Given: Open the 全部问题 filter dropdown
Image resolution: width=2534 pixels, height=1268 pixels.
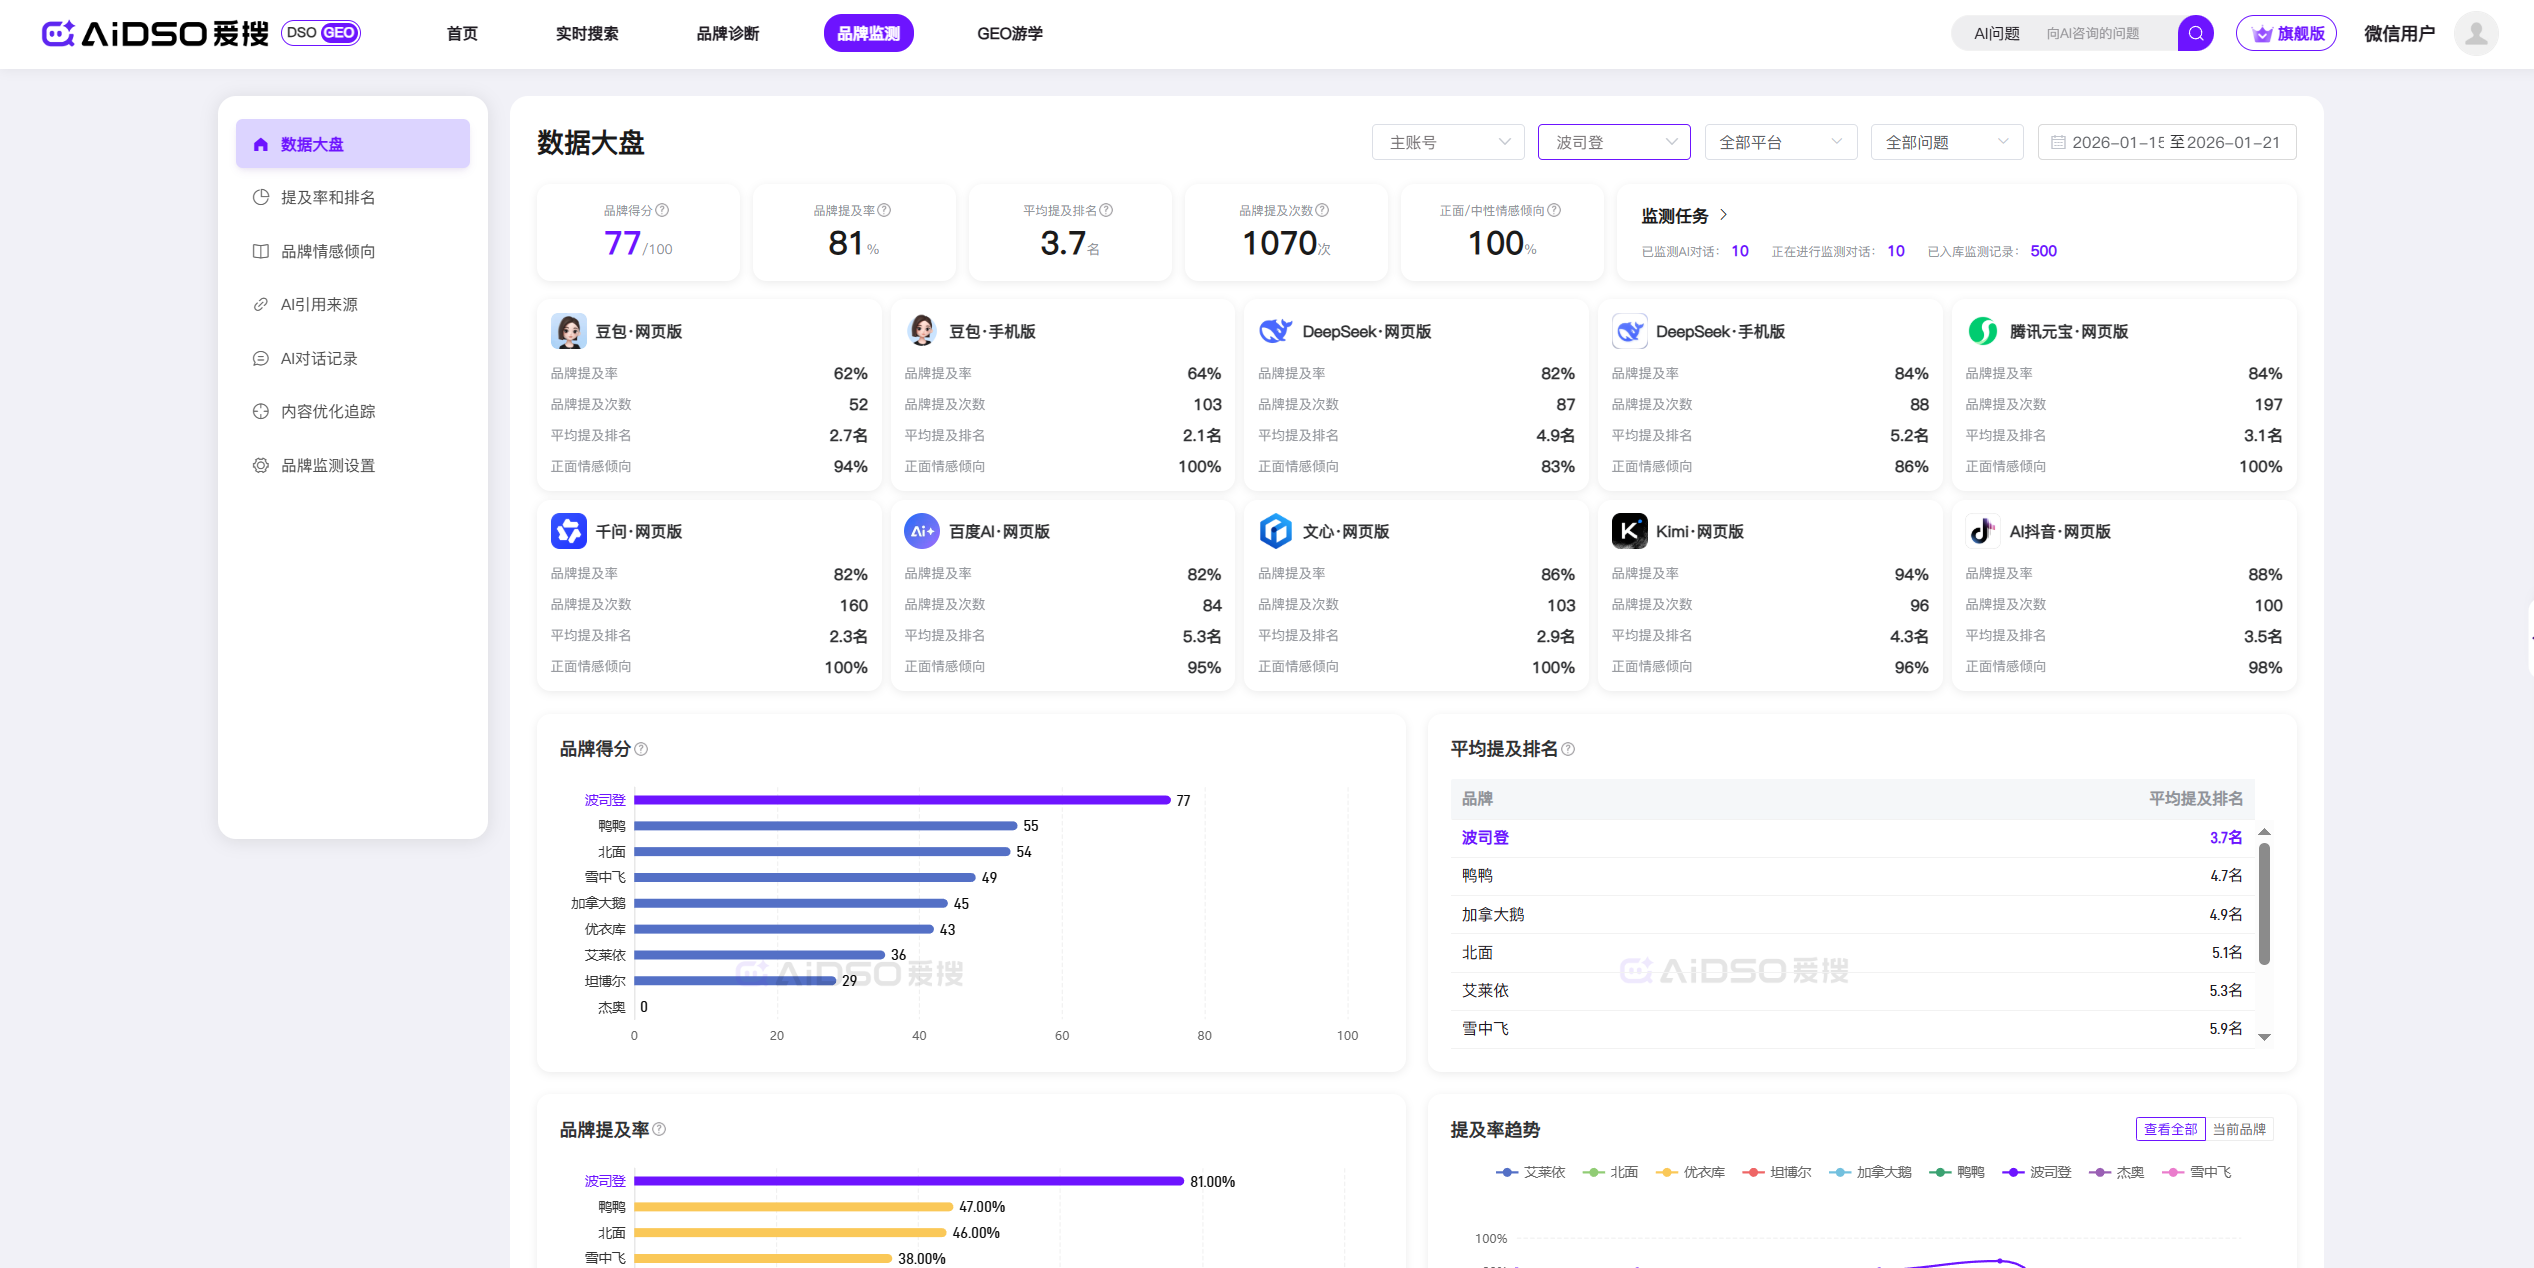Looking at the screenshot, I should (1946, 142).
